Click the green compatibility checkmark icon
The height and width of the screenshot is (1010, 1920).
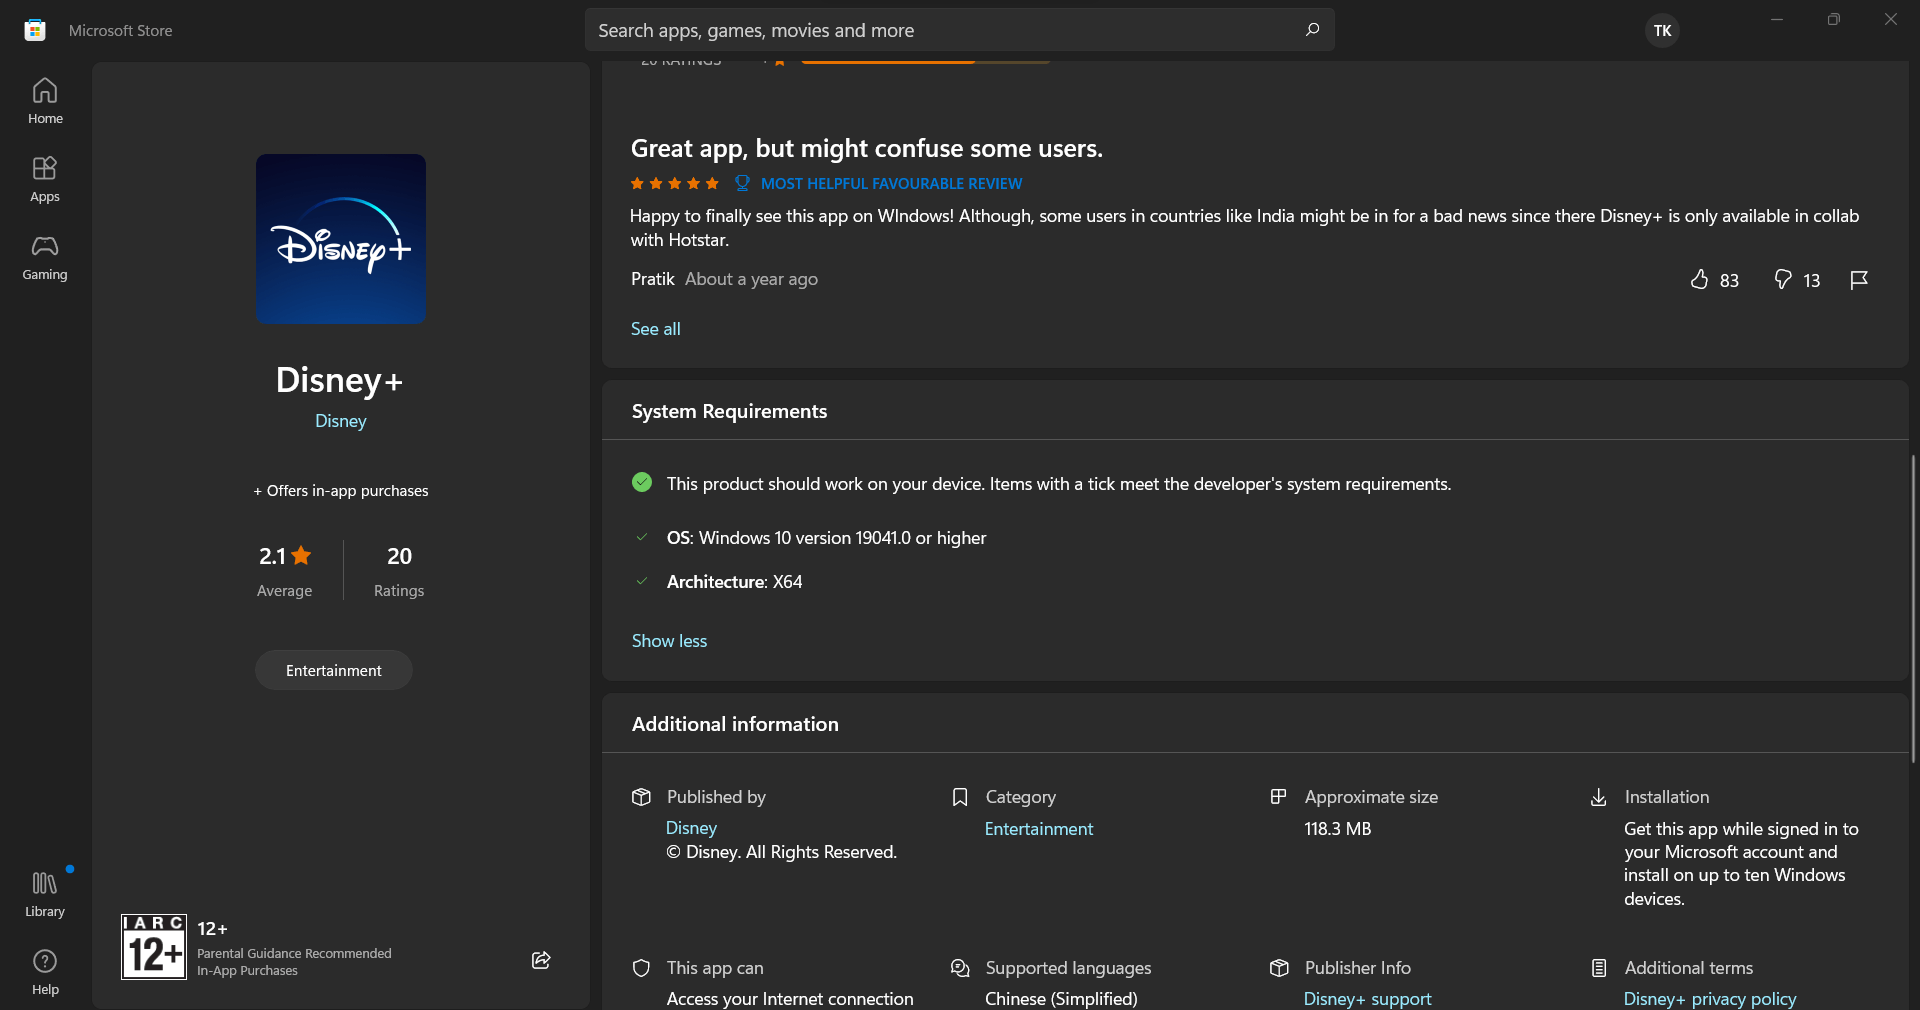(x=642, y=482)
